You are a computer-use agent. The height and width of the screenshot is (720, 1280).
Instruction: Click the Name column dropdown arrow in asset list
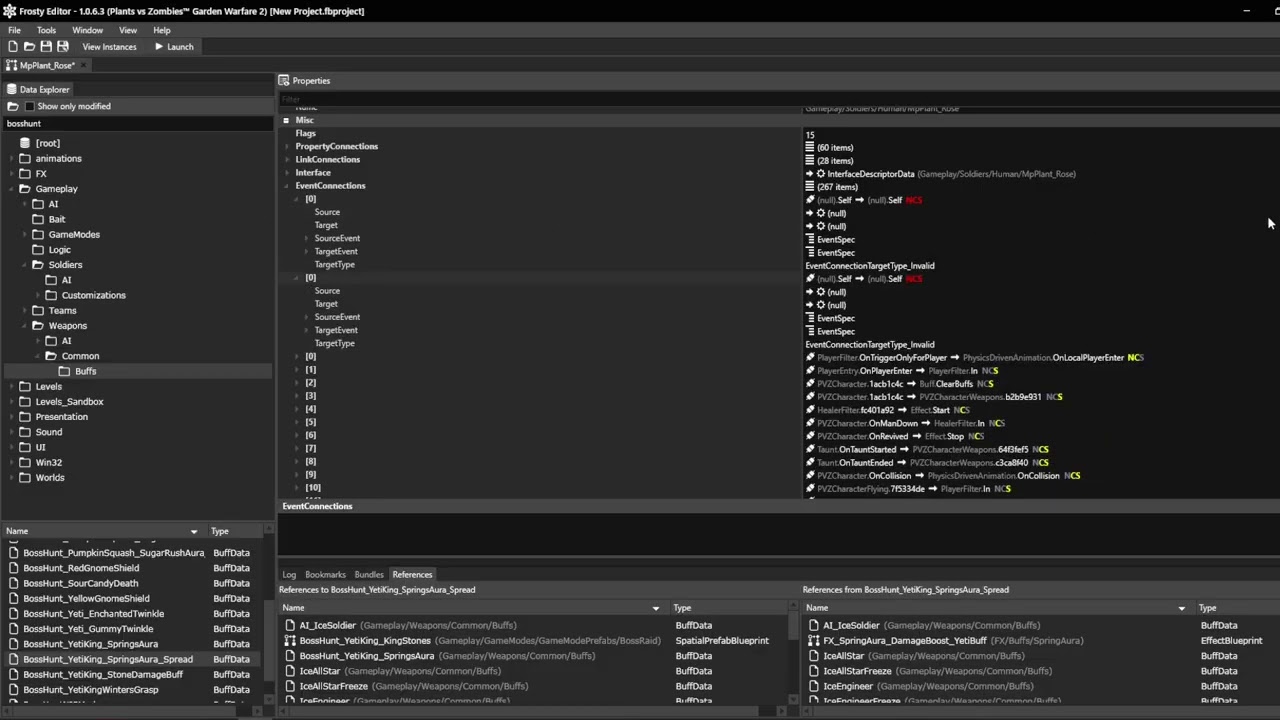point(194,531)
